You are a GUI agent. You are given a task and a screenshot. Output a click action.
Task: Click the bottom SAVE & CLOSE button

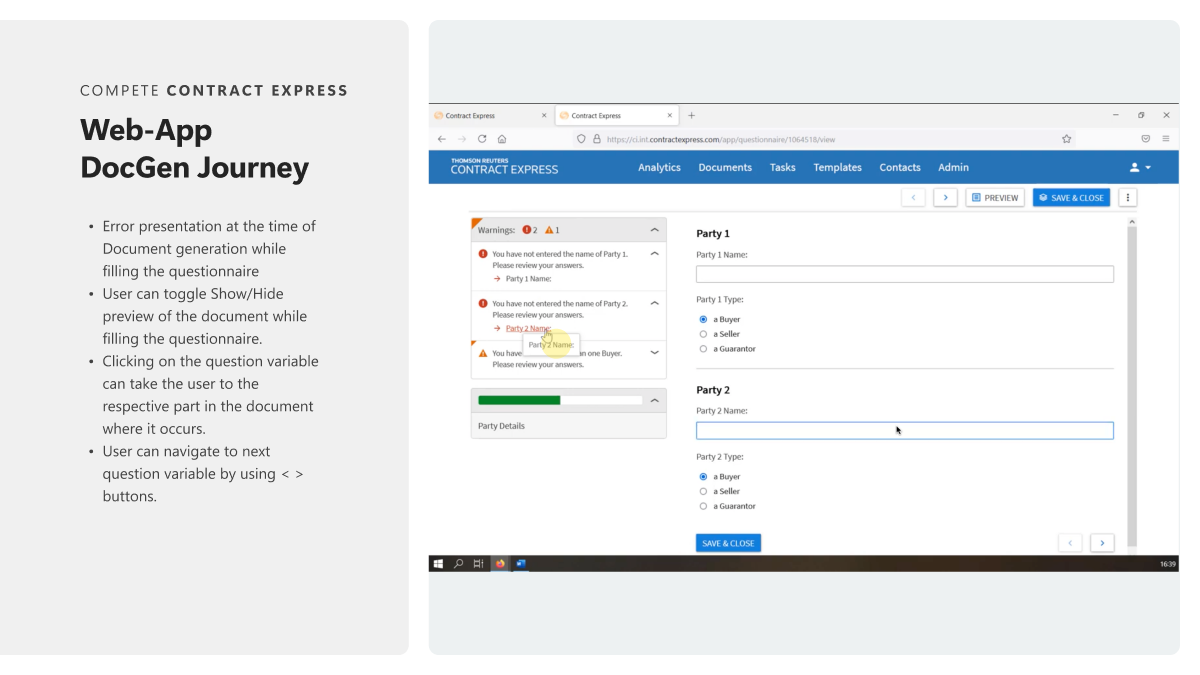click(728, 543)
